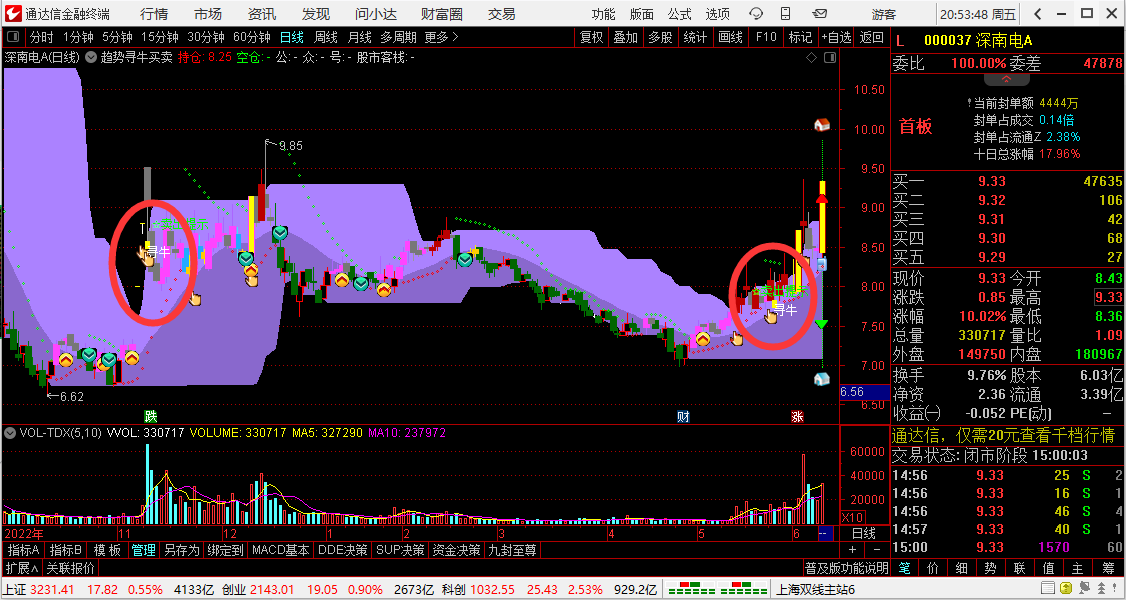Click the diamond icon at chart top-right

pyautogui.click(x=809, y=58)
